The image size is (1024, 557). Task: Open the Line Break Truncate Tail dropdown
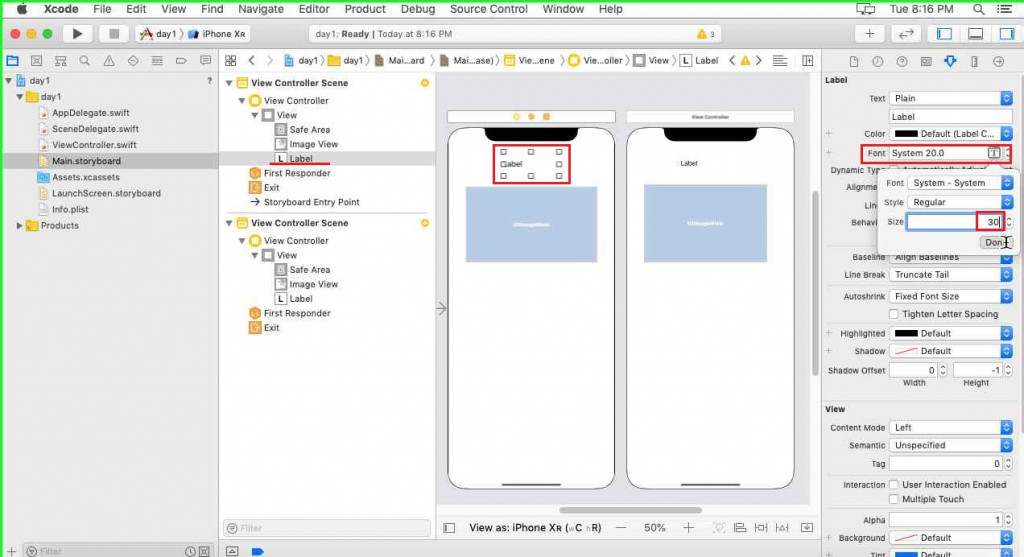[951, 275]
